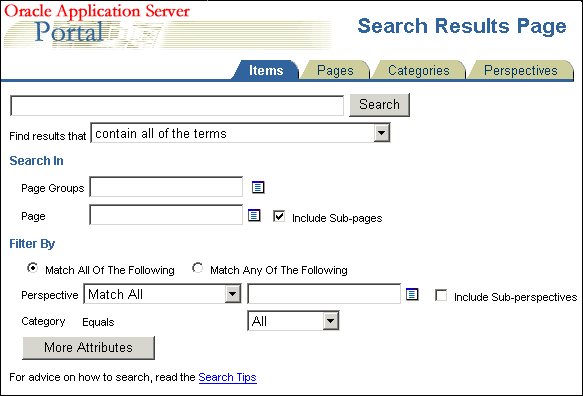Focus the main search text field
This screenshot has height=396, width=583.
click(x=177, y=106)
